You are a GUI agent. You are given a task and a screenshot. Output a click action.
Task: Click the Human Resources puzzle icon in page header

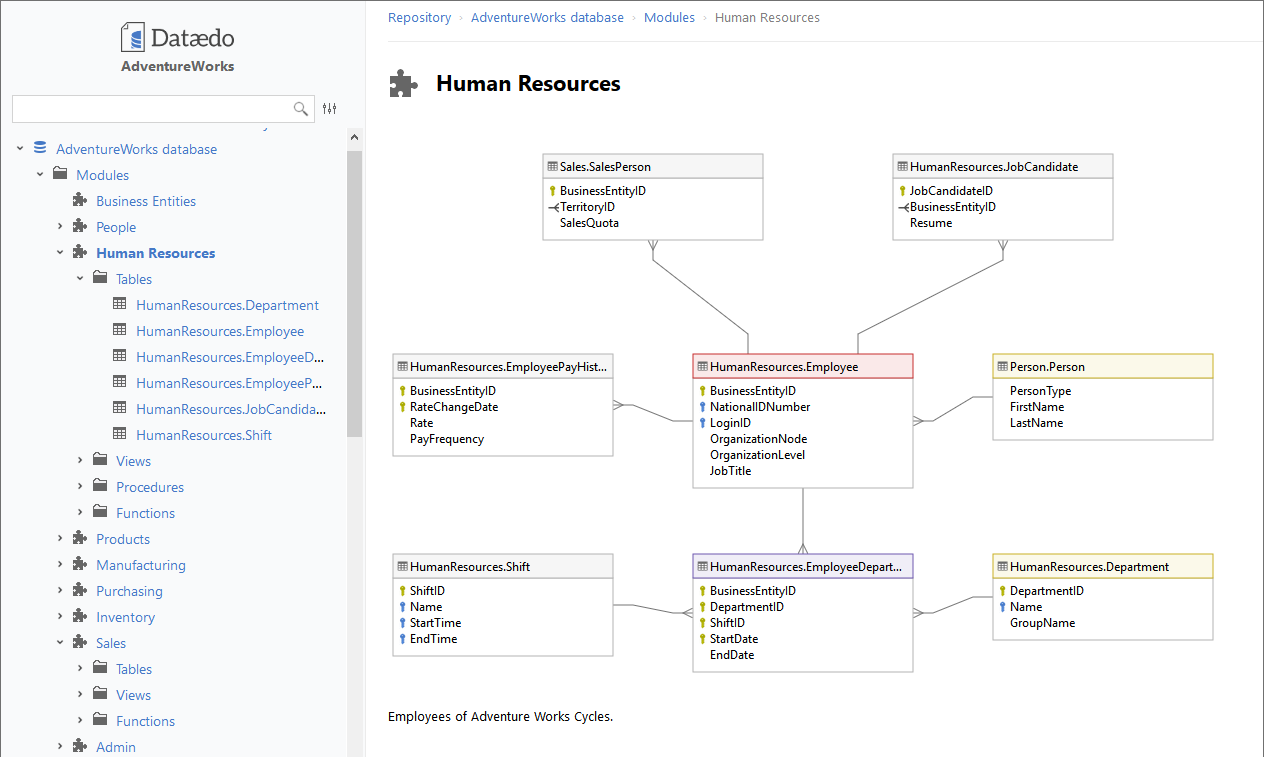pyautogui.click(x=403, y=83)
